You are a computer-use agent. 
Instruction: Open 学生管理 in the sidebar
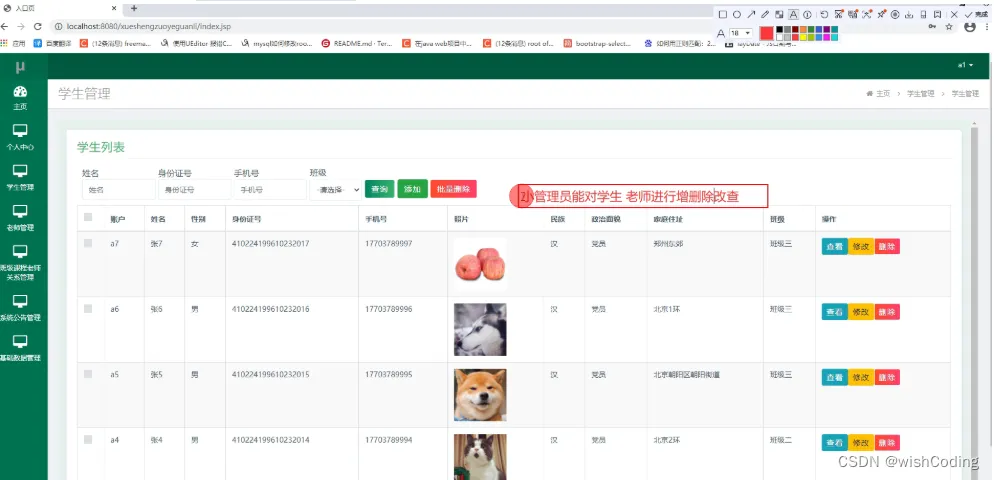point(20,178)
